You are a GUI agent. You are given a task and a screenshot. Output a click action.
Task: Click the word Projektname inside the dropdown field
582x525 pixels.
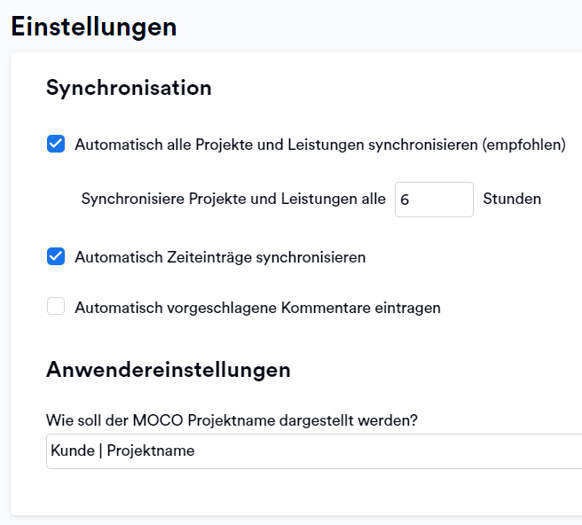(151, 451)
